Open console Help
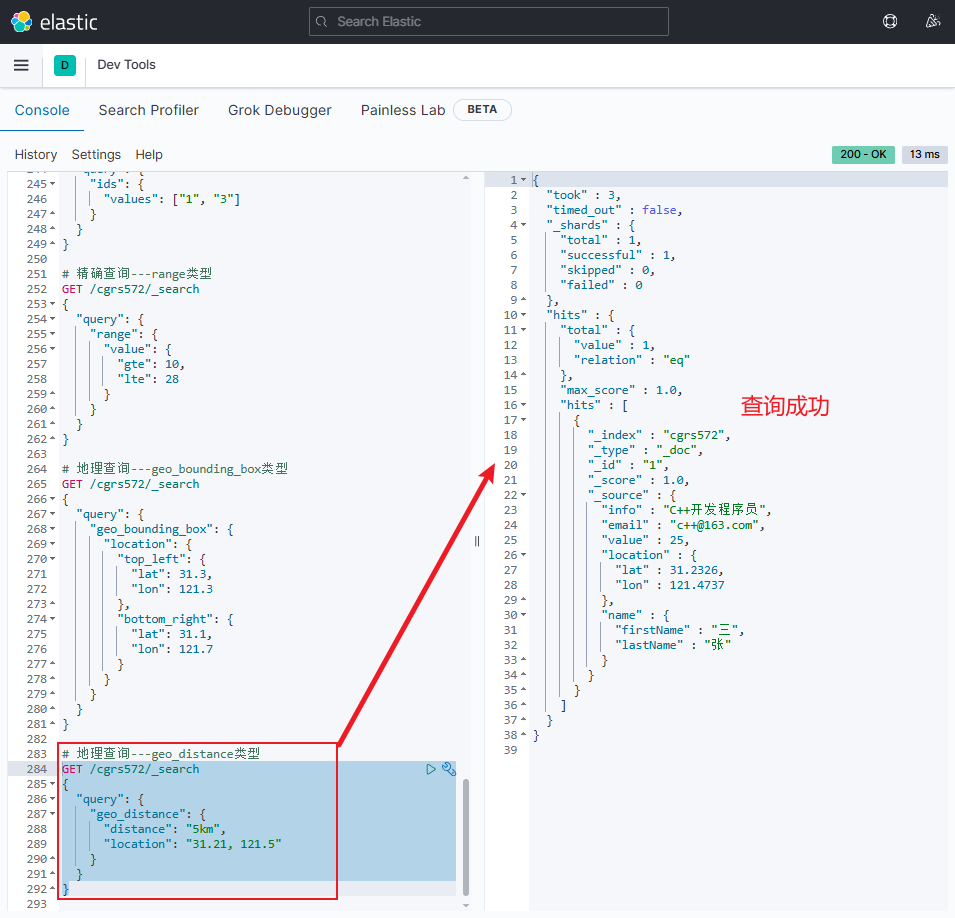The height and width of the screenshot is (918, 955). pyautogui.click(x=149, y=155)
